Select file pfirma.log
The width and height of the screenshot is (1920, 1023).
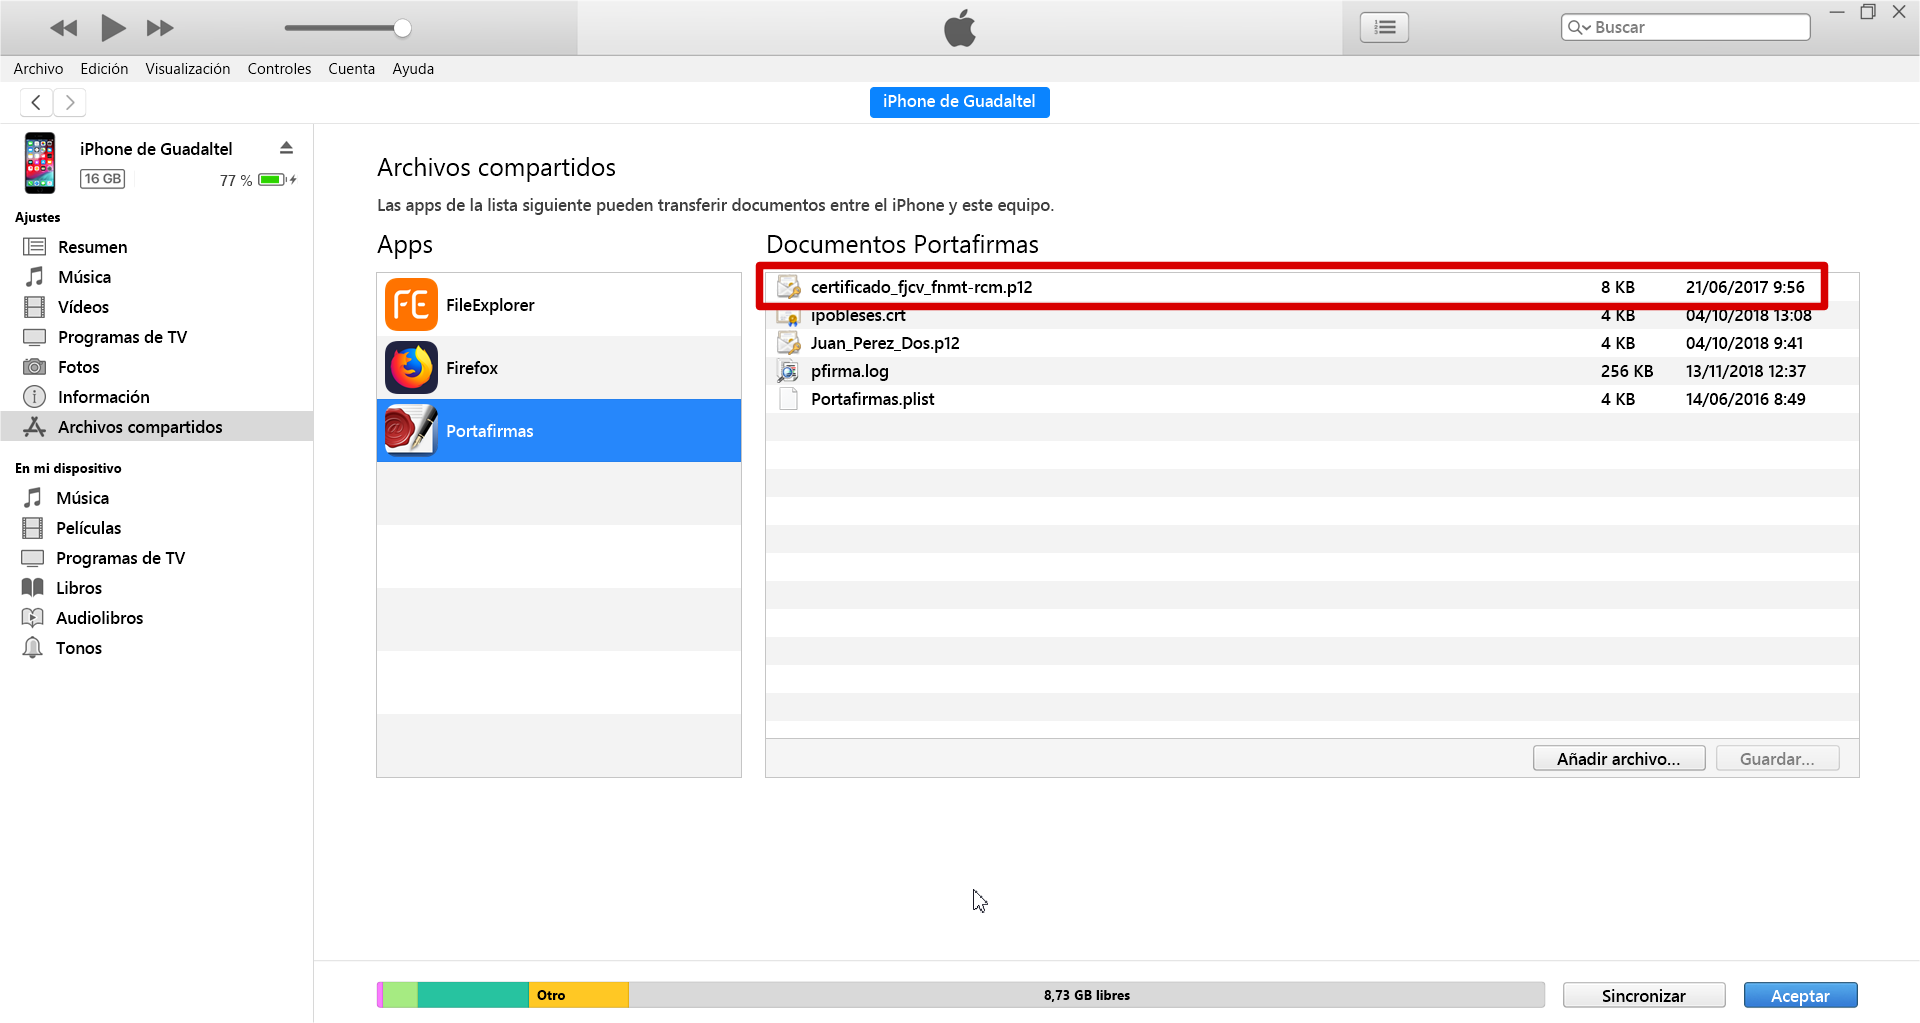click(1312, 371)
